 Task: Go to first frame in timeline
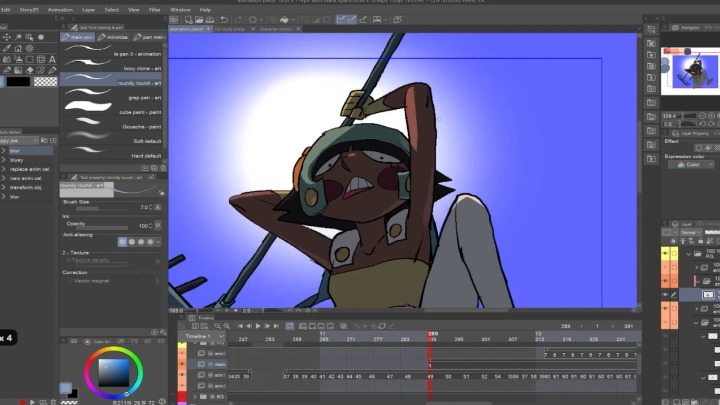tap(240, 326)
